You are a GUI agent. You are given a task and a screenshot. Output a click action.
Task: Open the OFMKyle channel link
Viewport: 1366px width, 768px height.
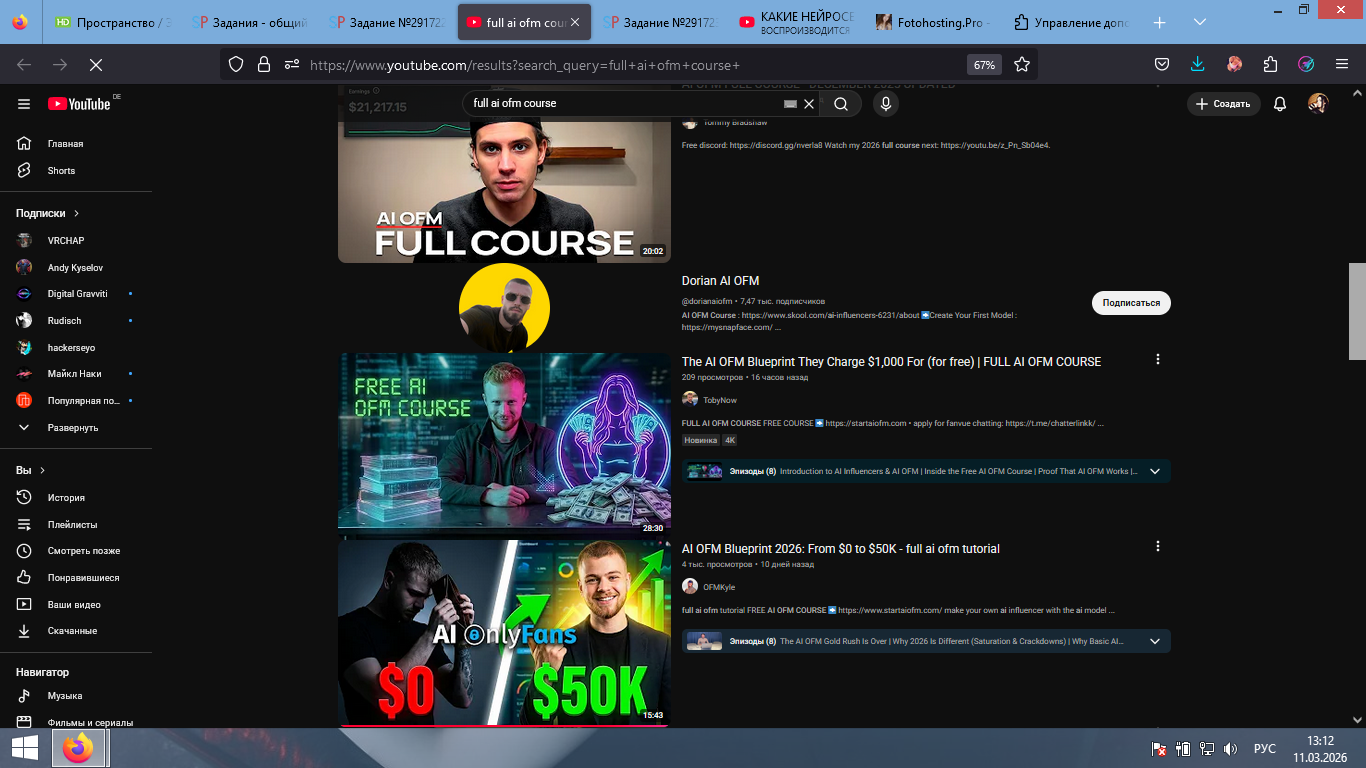(x=719, y=587)
